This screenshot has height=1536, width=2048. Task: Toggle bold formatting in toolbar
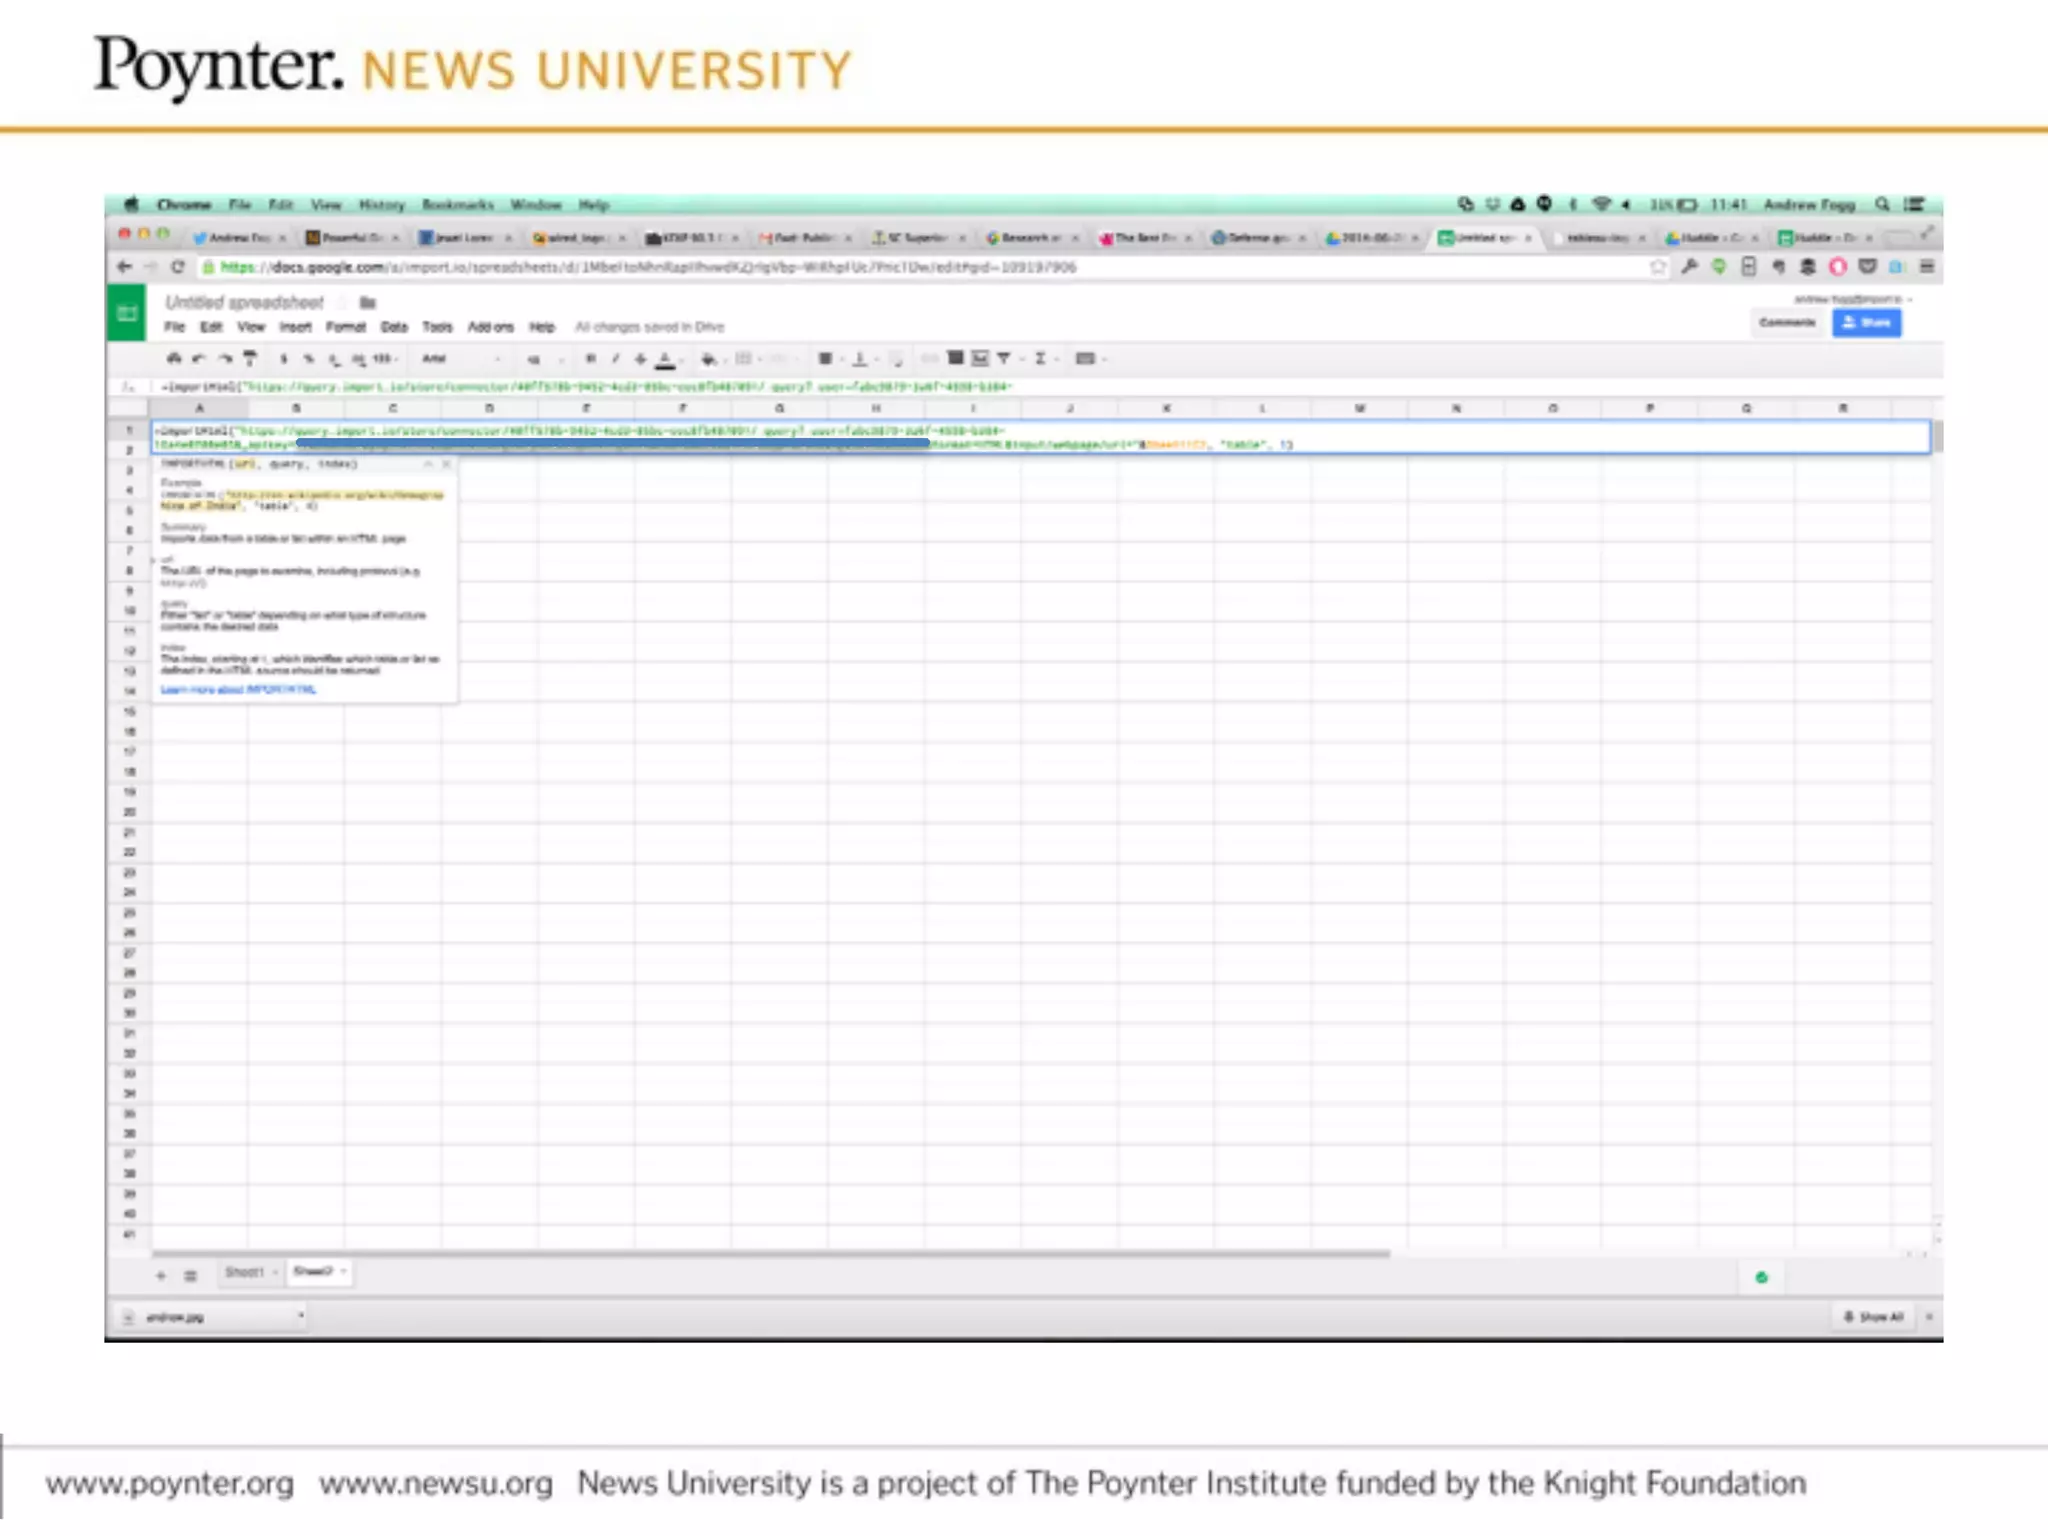pyautogui.click(x=591, y=358)
